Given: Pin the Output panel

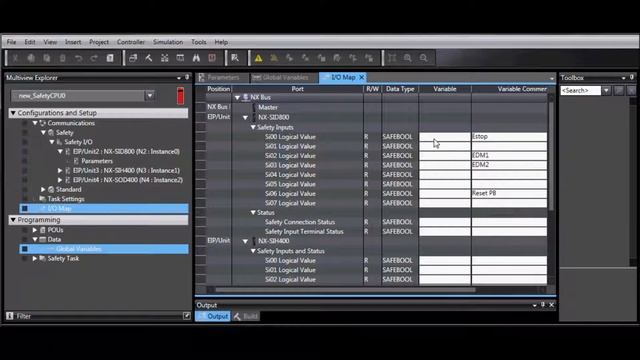Looking at the screenshot, I should pos(543,304).
